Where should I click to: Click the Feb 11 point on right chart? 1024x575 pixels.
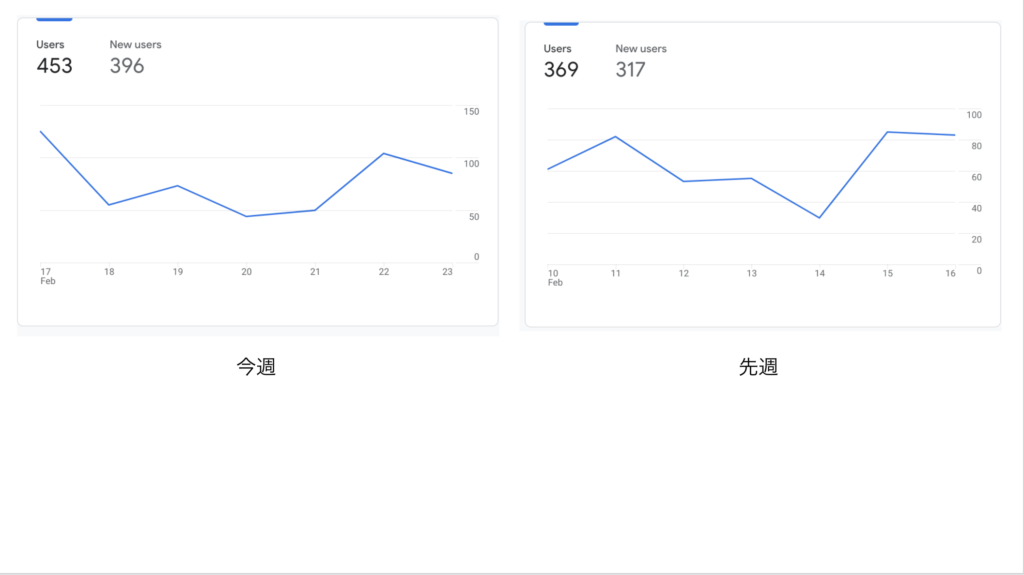(615, 137)
